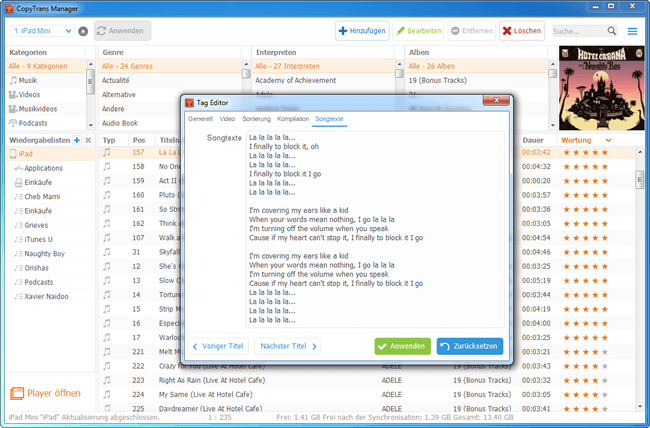Add a new playlist with plus icon
This screenshot has height=428, width=650.
77,140
